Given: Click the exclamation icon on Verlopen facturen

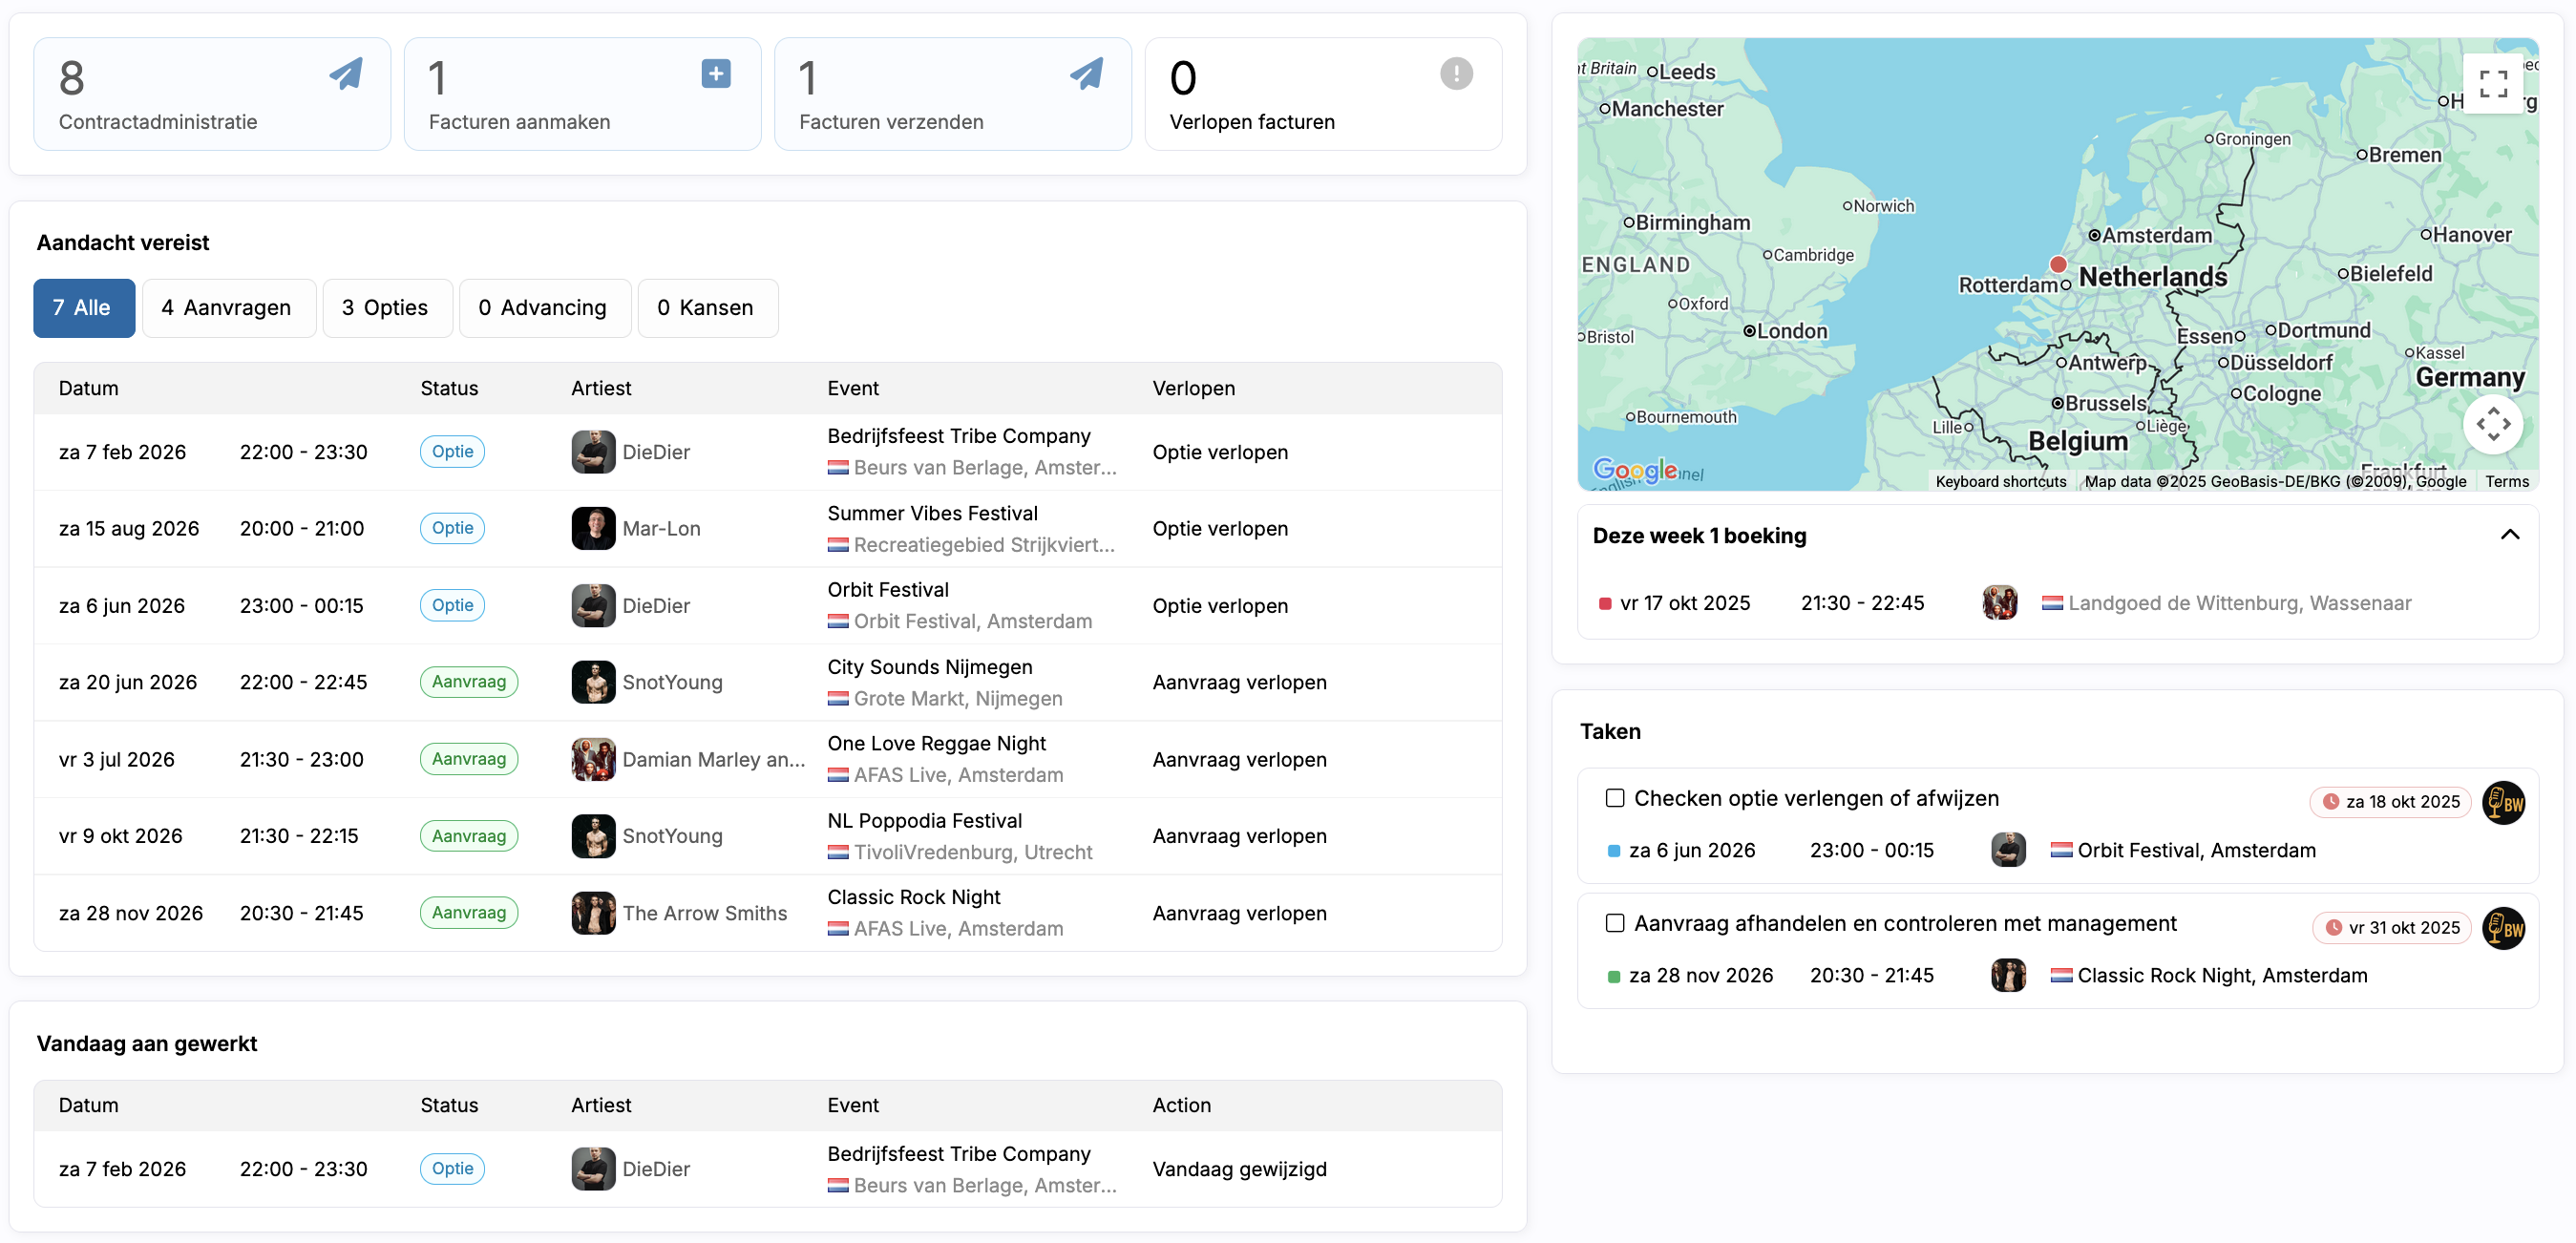Looking at the screenshot, I should click(1455, 73).
